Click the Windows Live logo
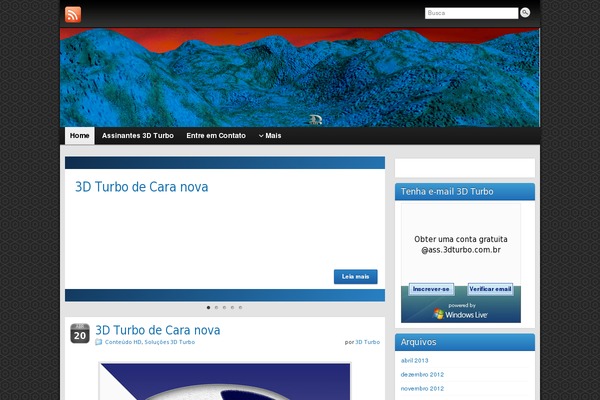 pyautogui.click(x=461, y=314)
